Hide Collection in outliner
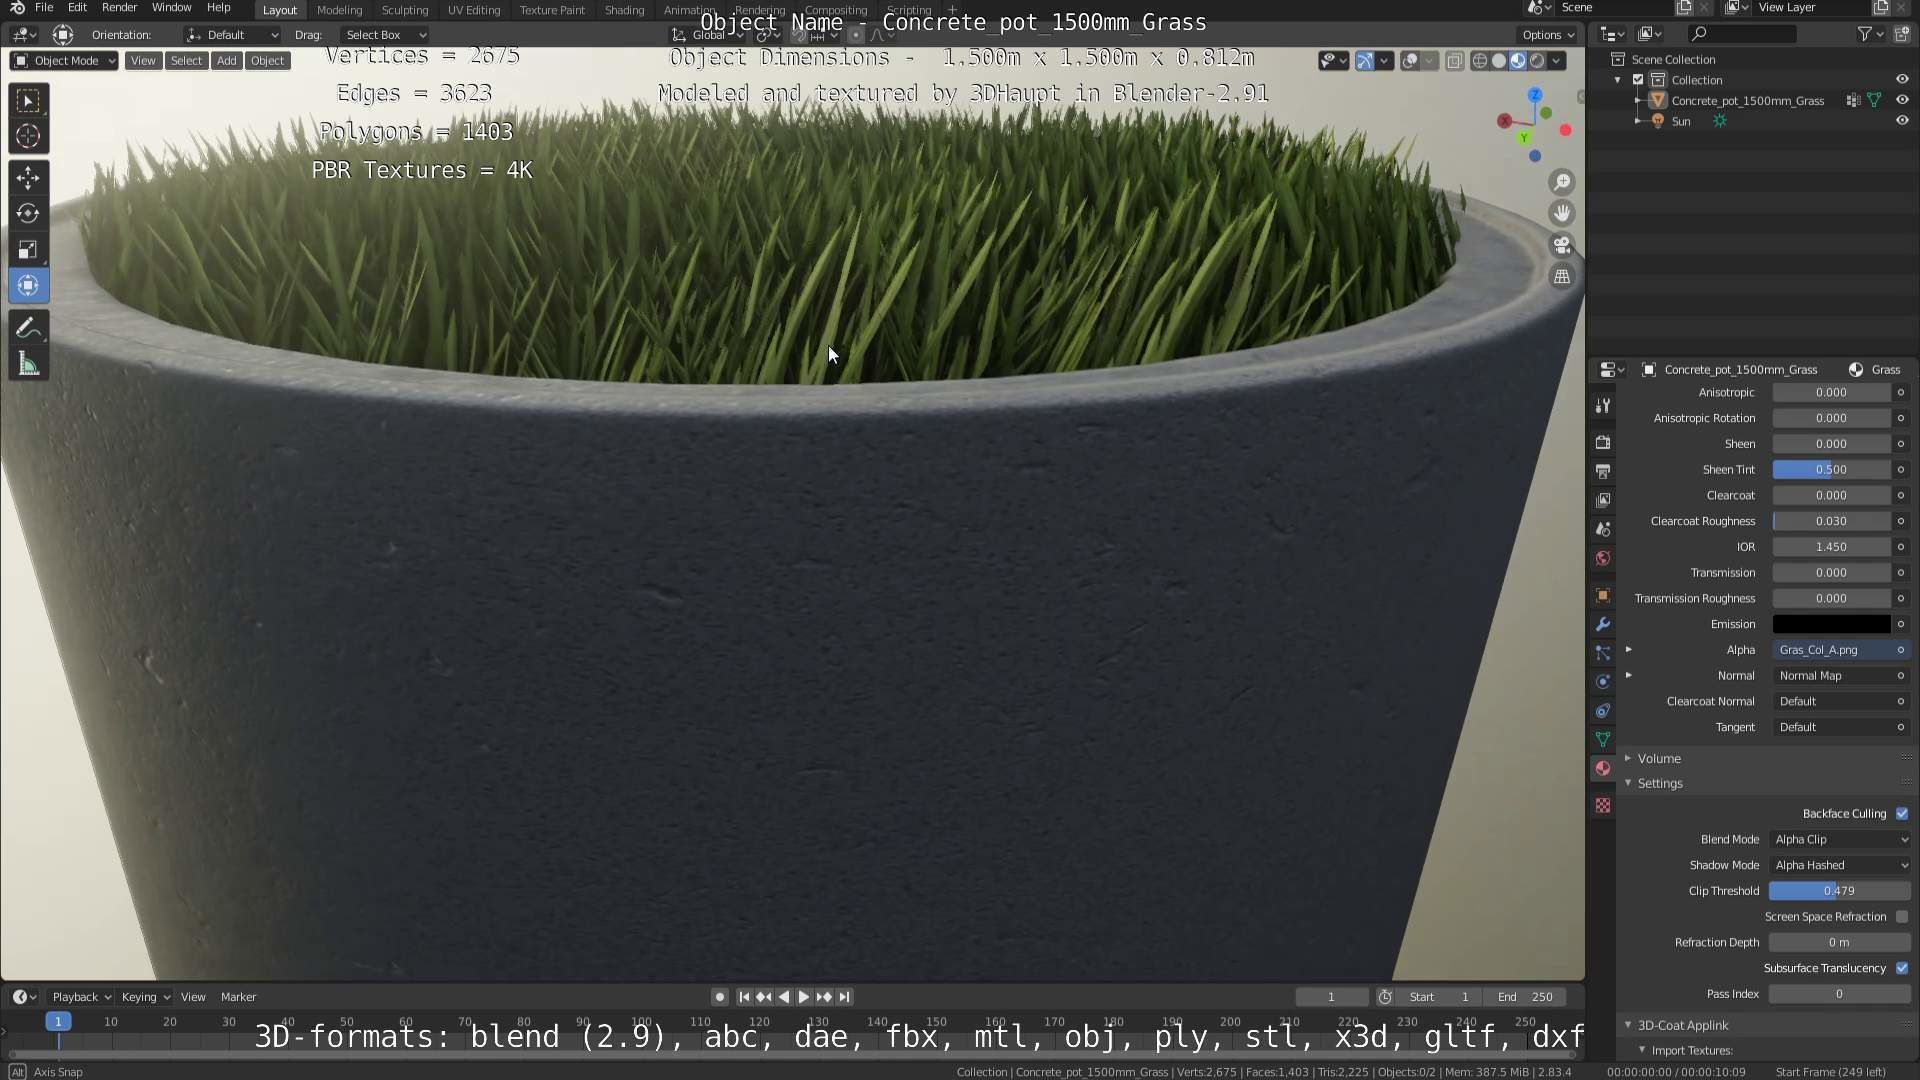 [x=1902, y=79]
